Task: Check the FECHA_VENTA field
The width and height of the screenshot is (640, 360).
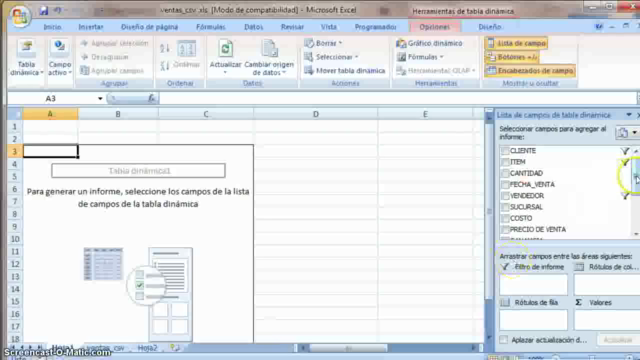Action: [x=505, y=184]
